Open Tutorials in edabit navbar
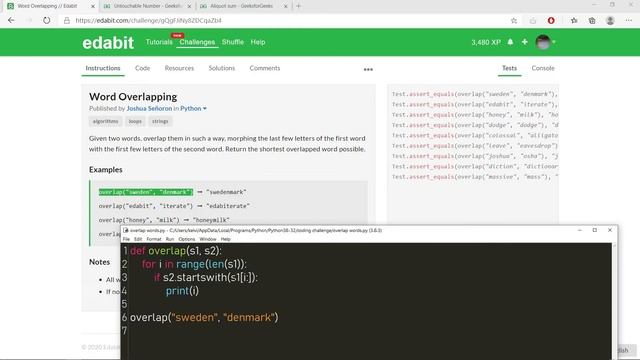Image resolution: width=640 pixels, height=360 pixels. pos(159,42)
